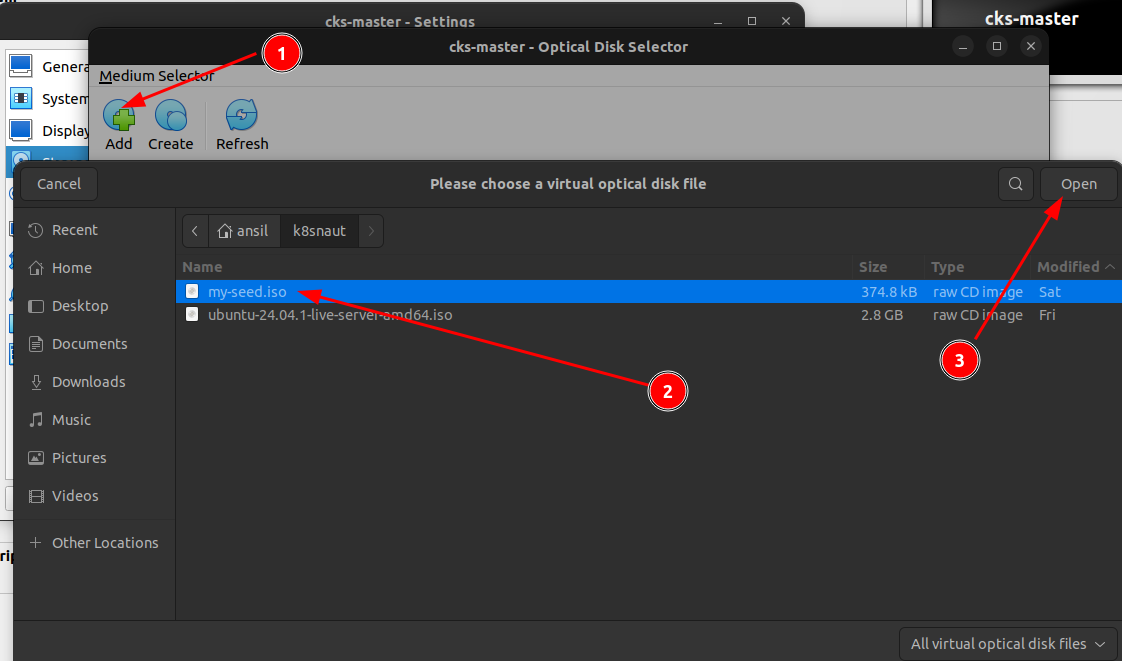Open the Documents folder in sidebar

89,344
